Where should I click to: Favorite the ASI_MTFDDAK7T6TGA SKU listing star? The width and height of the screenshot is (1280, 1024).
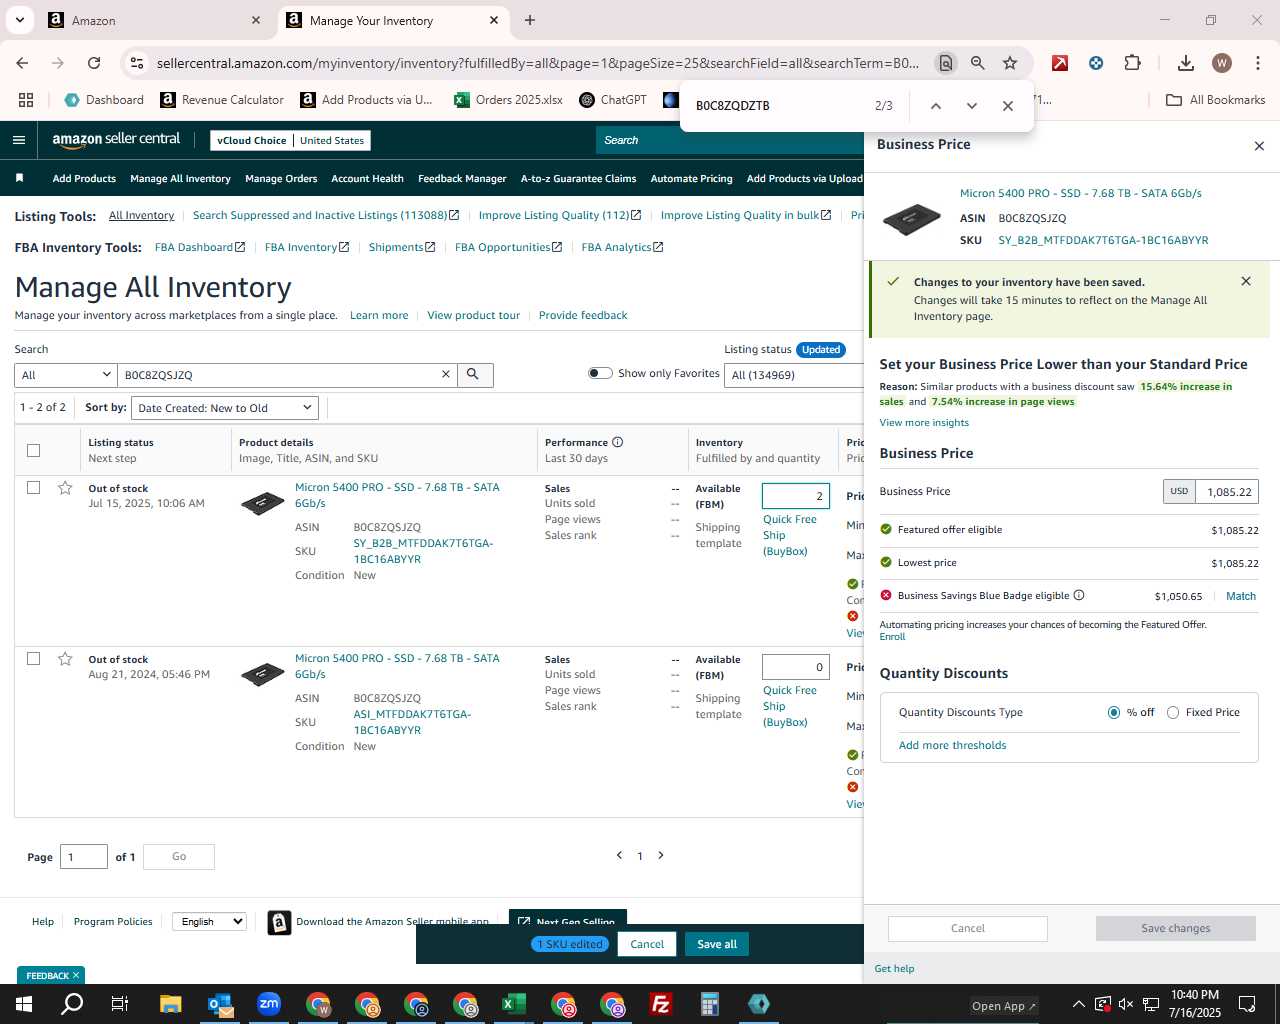point(65,659)
